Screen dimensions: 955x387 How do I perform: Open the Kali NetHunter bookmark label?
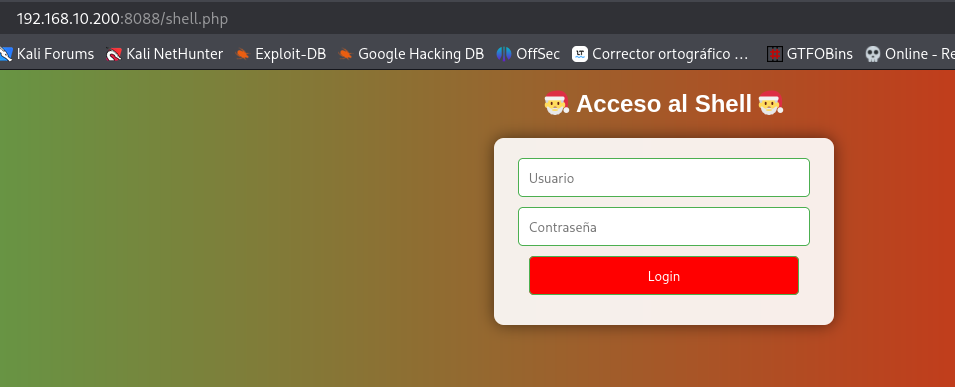[x=175, y=54]
